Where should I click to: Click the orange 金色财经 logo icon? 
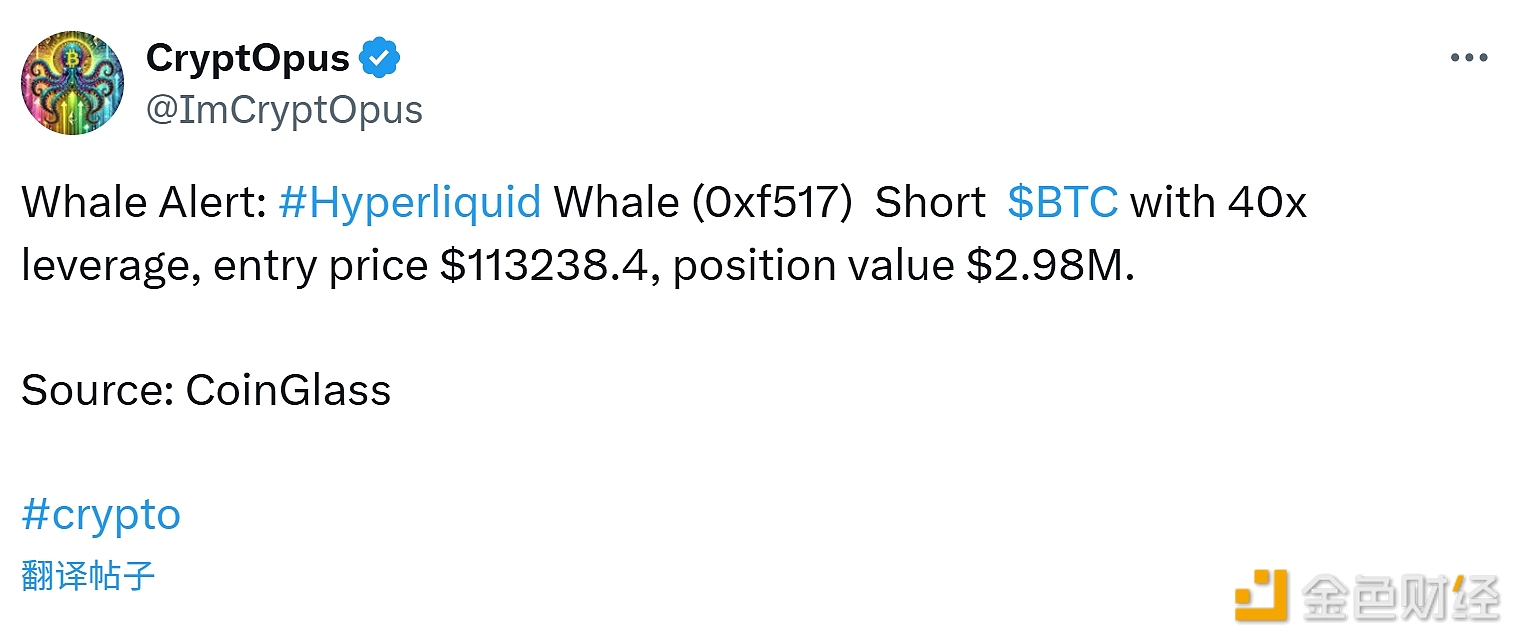[1261, 596]
